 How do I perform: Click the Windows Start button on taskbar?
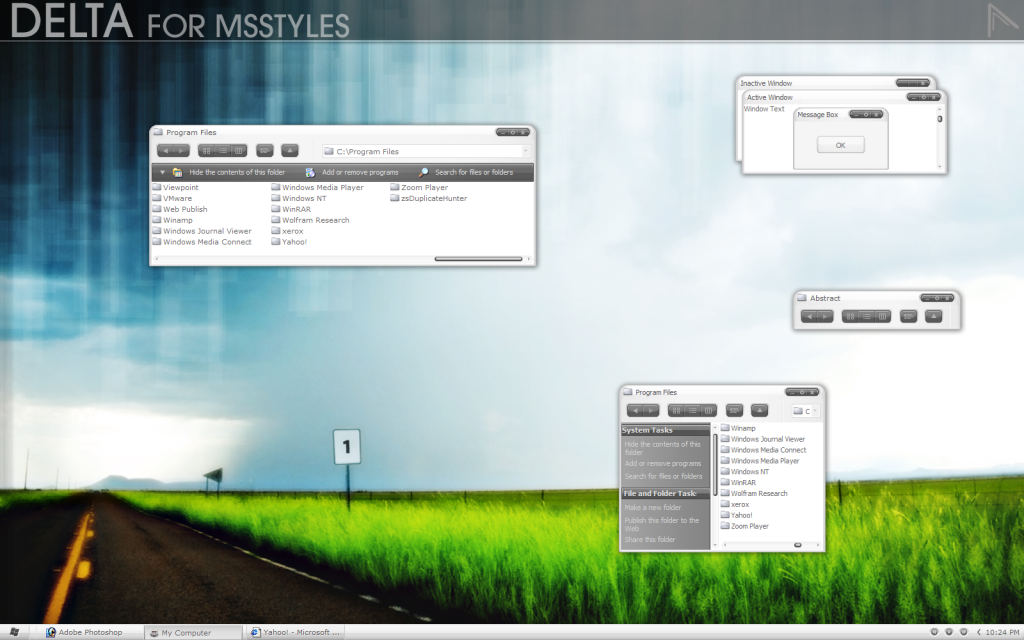click(14, 632)
